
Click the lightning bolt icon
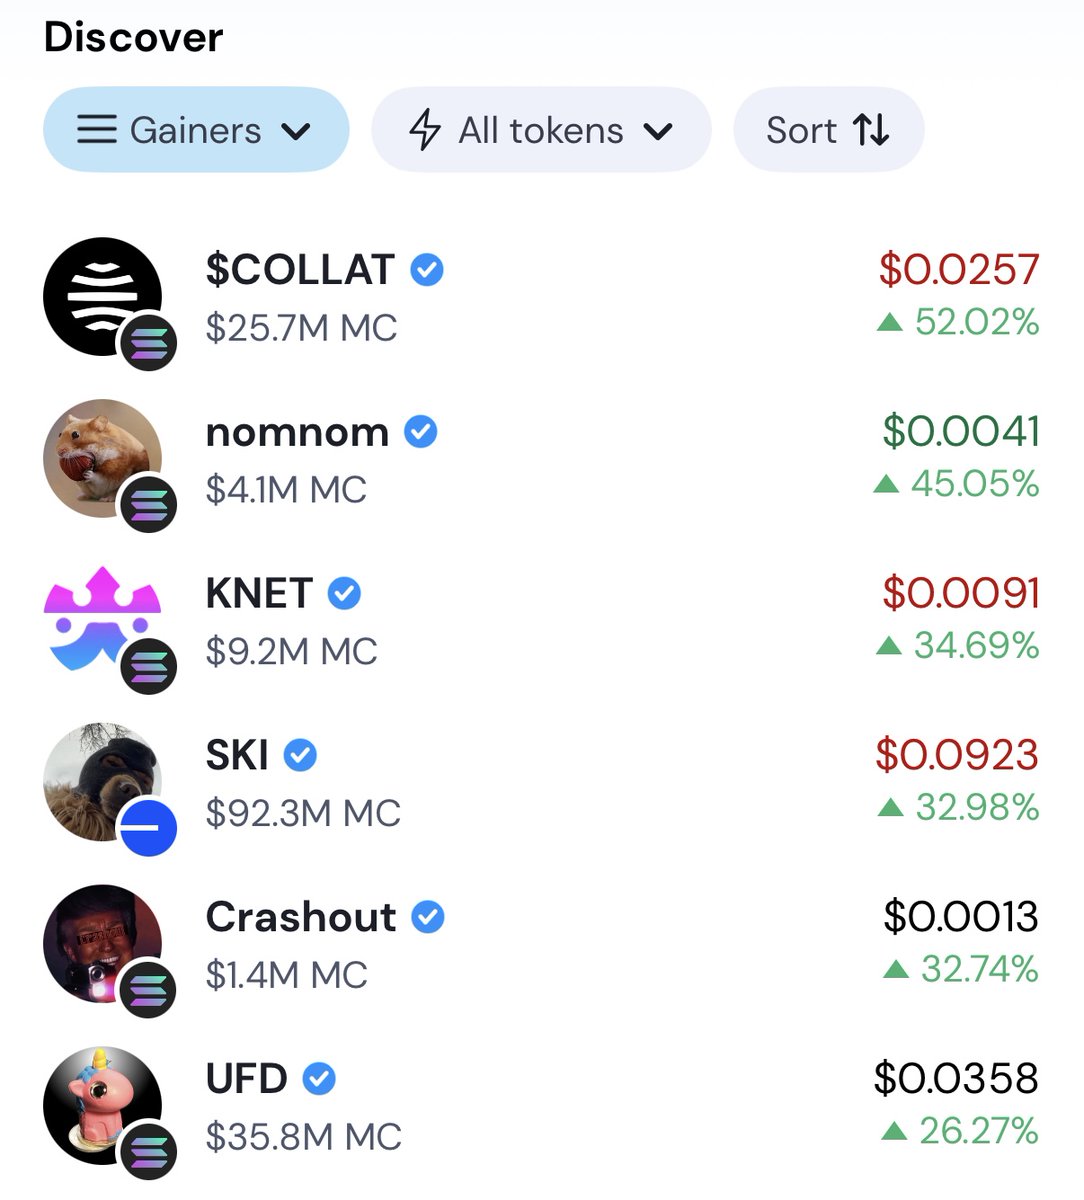coord(425,130)
